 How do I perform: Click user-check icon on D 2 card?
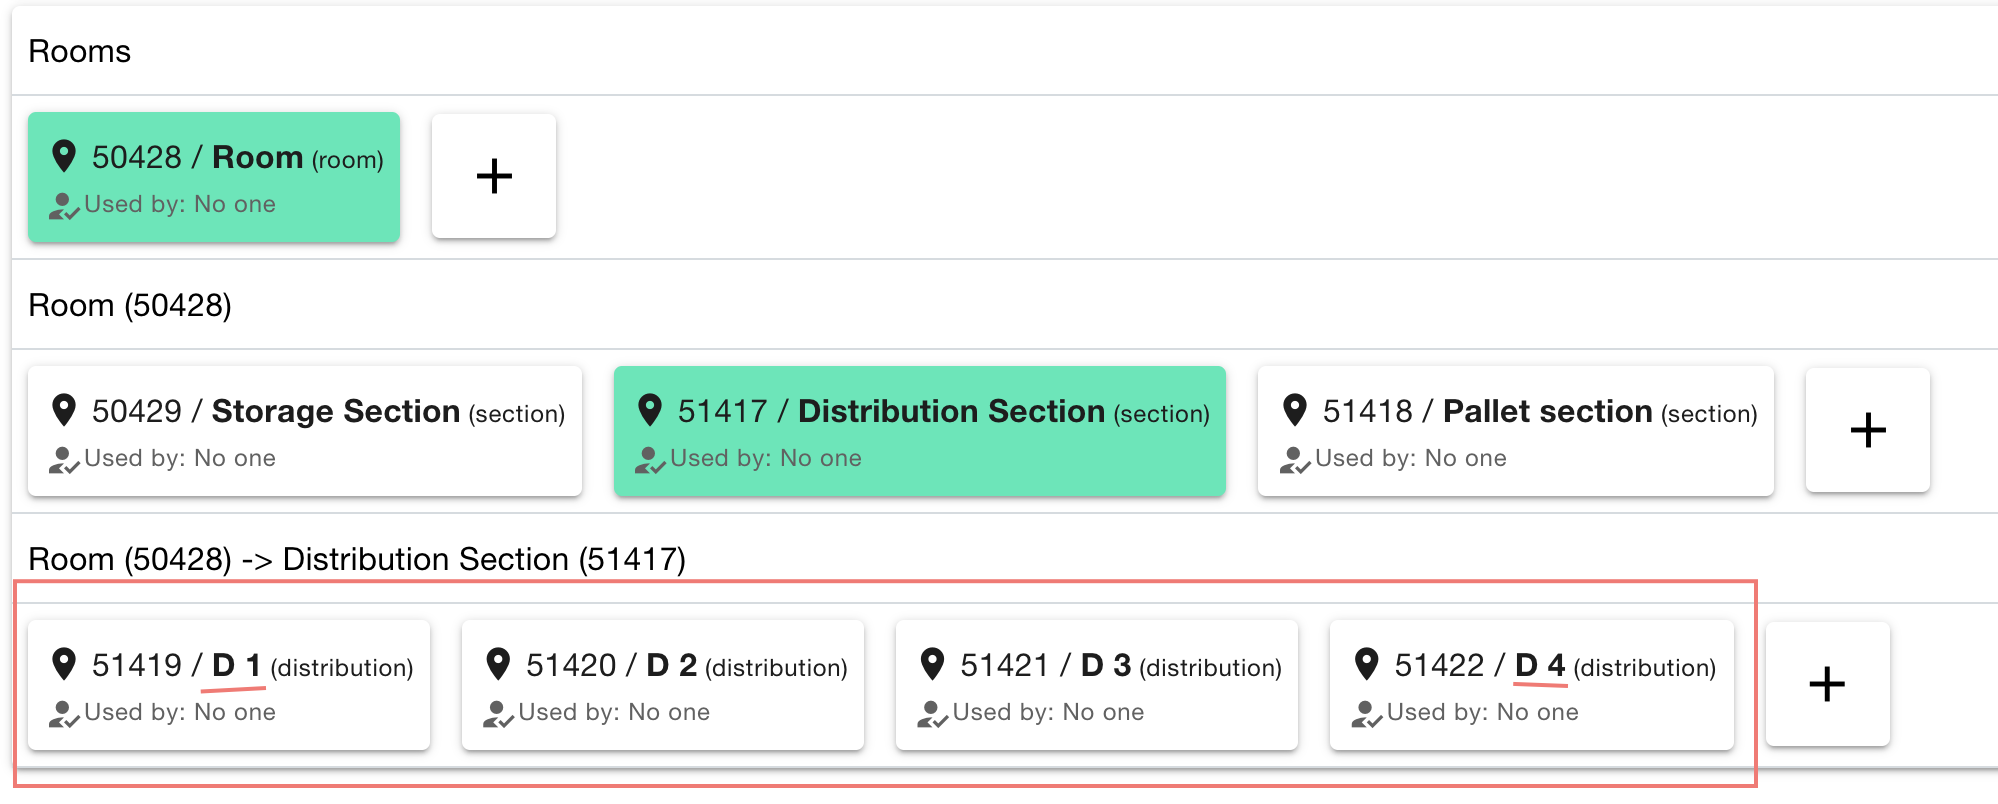point(498,714)
